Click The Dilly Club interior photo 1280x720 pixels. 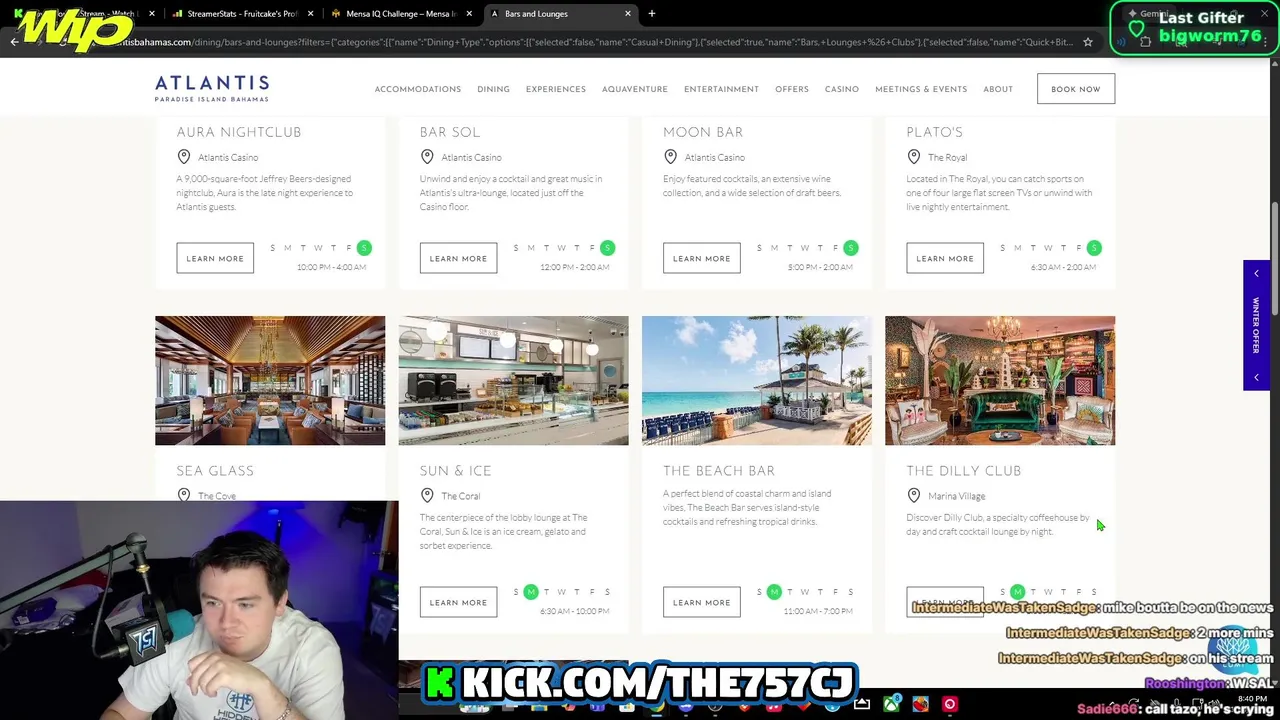(1000, 380)
